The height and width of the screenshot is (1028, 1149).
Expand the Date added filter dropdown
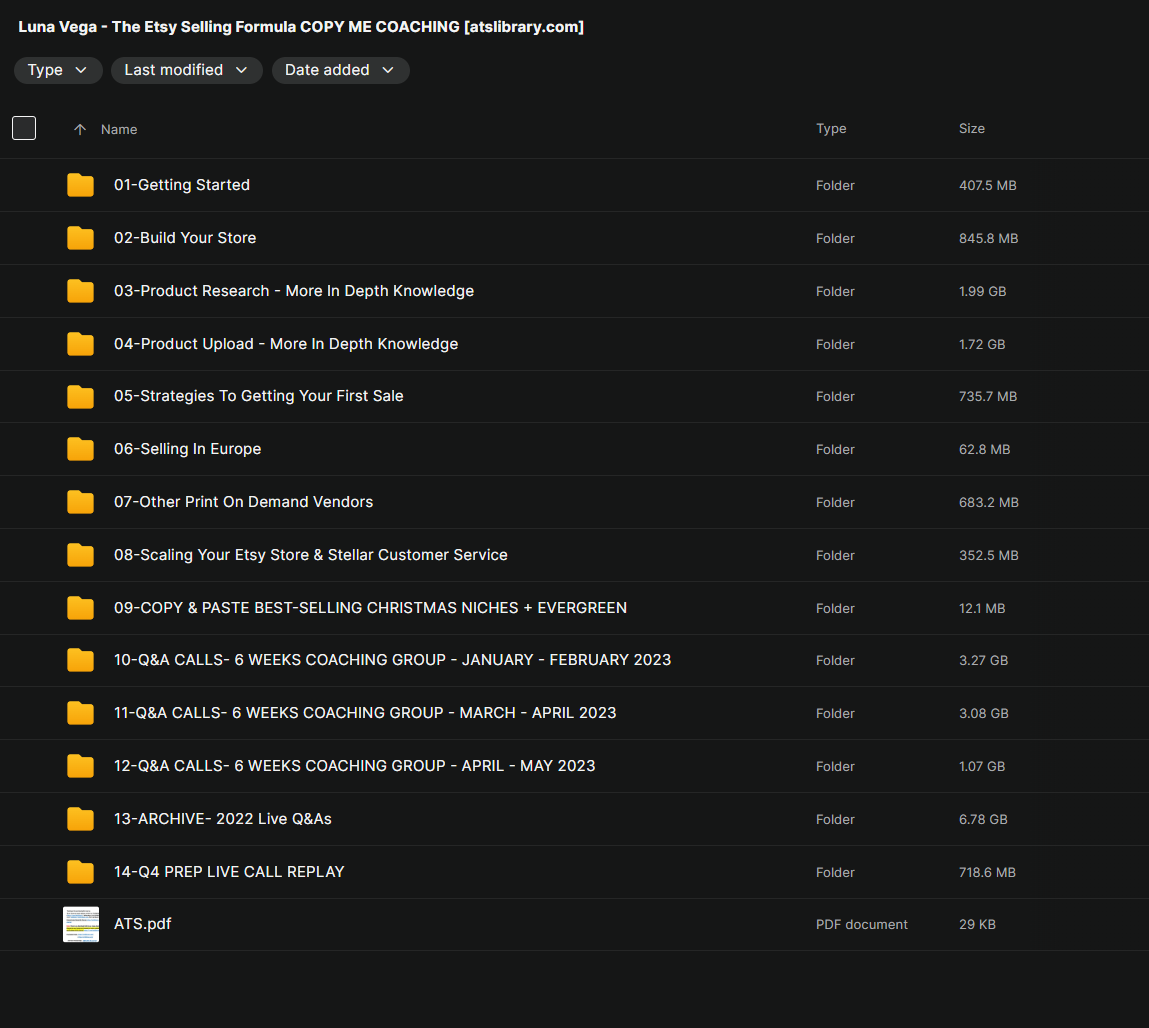(341, 70)
